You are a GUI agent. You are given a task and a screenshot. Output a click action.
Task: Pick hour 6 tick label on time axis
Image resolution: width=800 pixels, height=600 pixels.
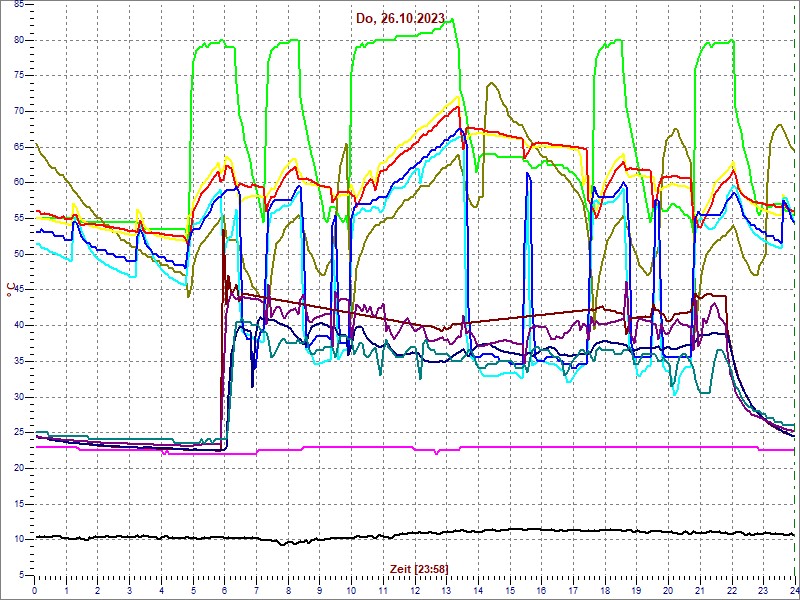click(224, 590)
